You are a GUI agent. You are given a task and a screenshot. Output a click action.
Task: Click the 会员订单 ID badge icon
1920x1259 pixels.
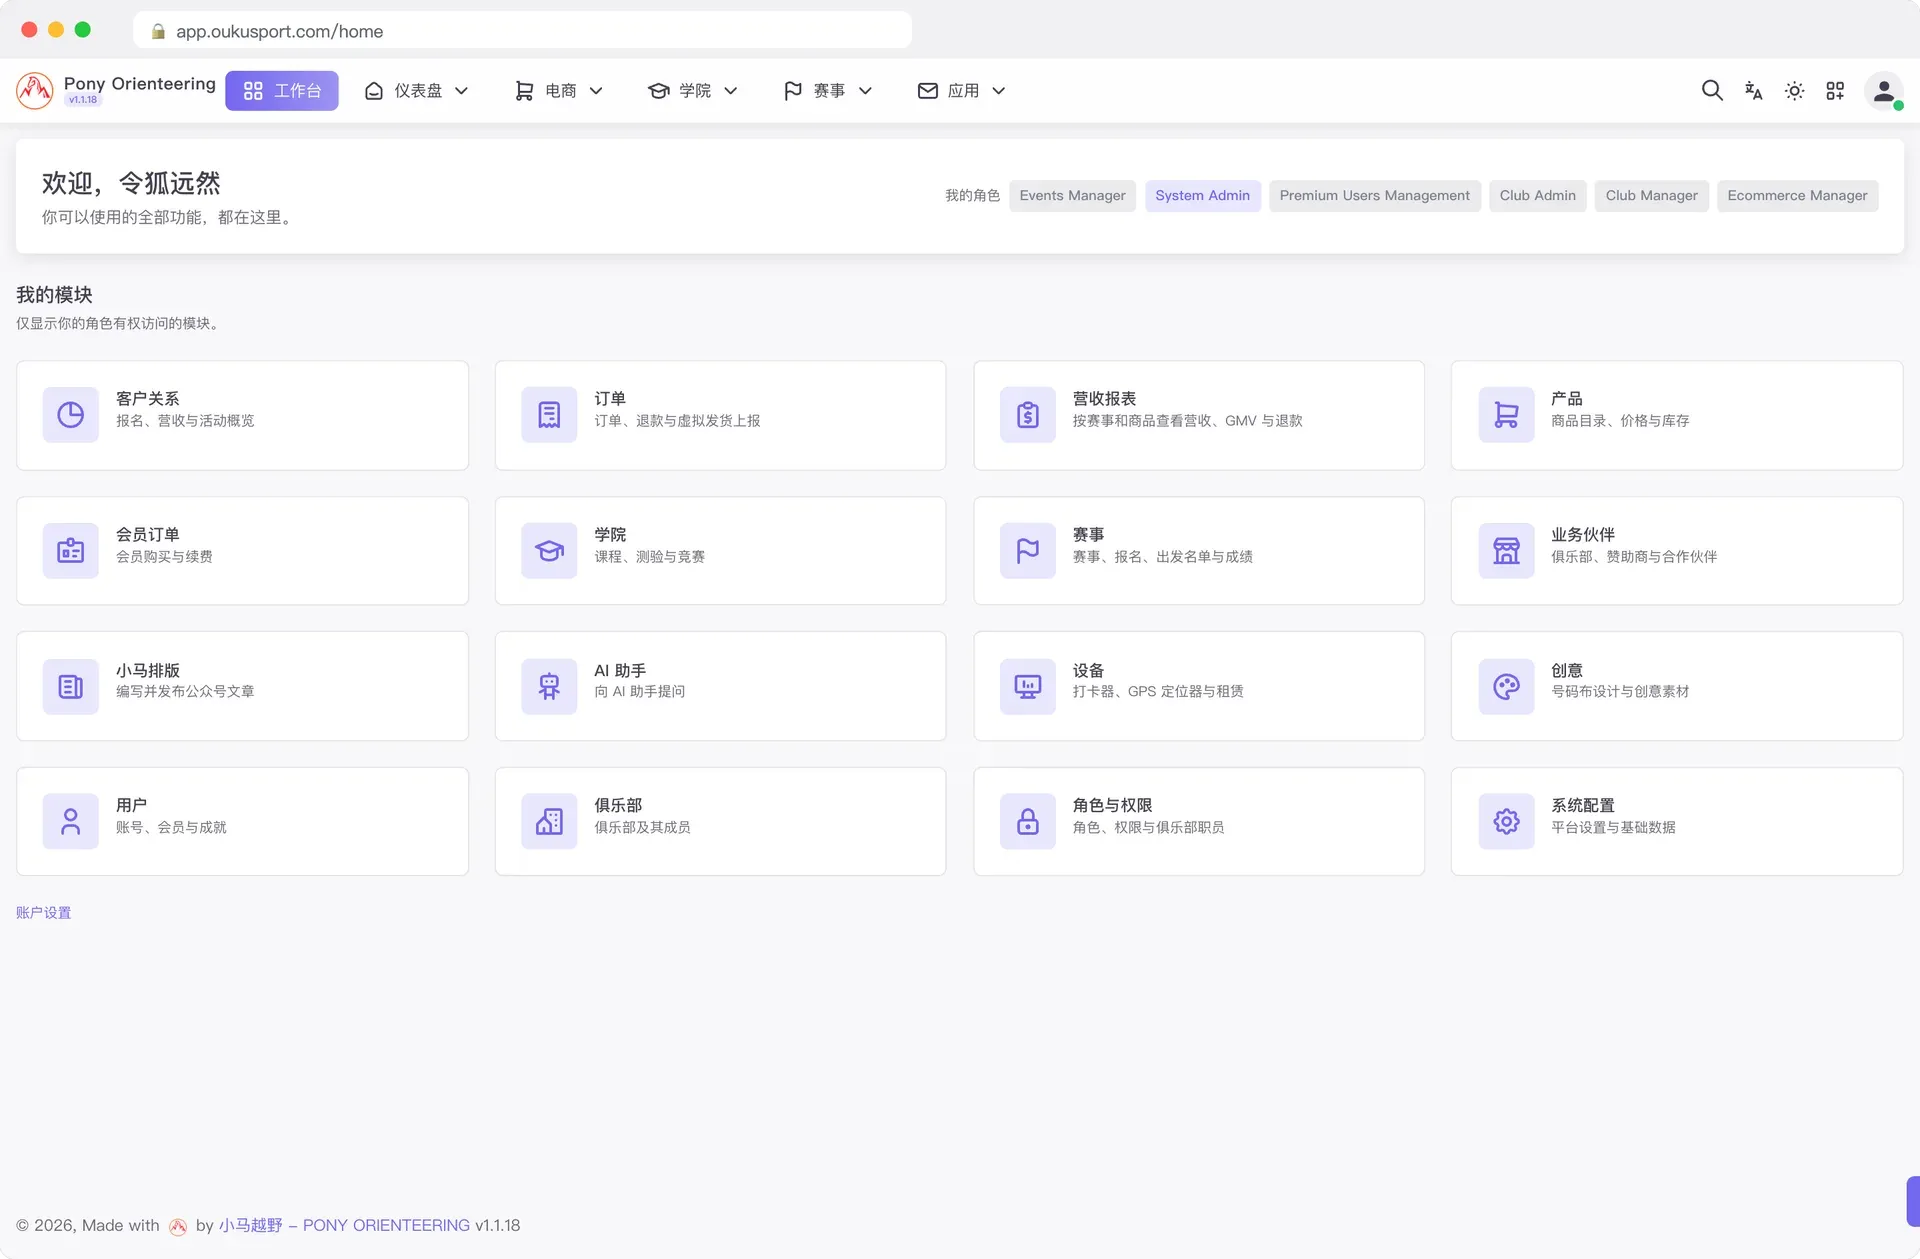70,551
